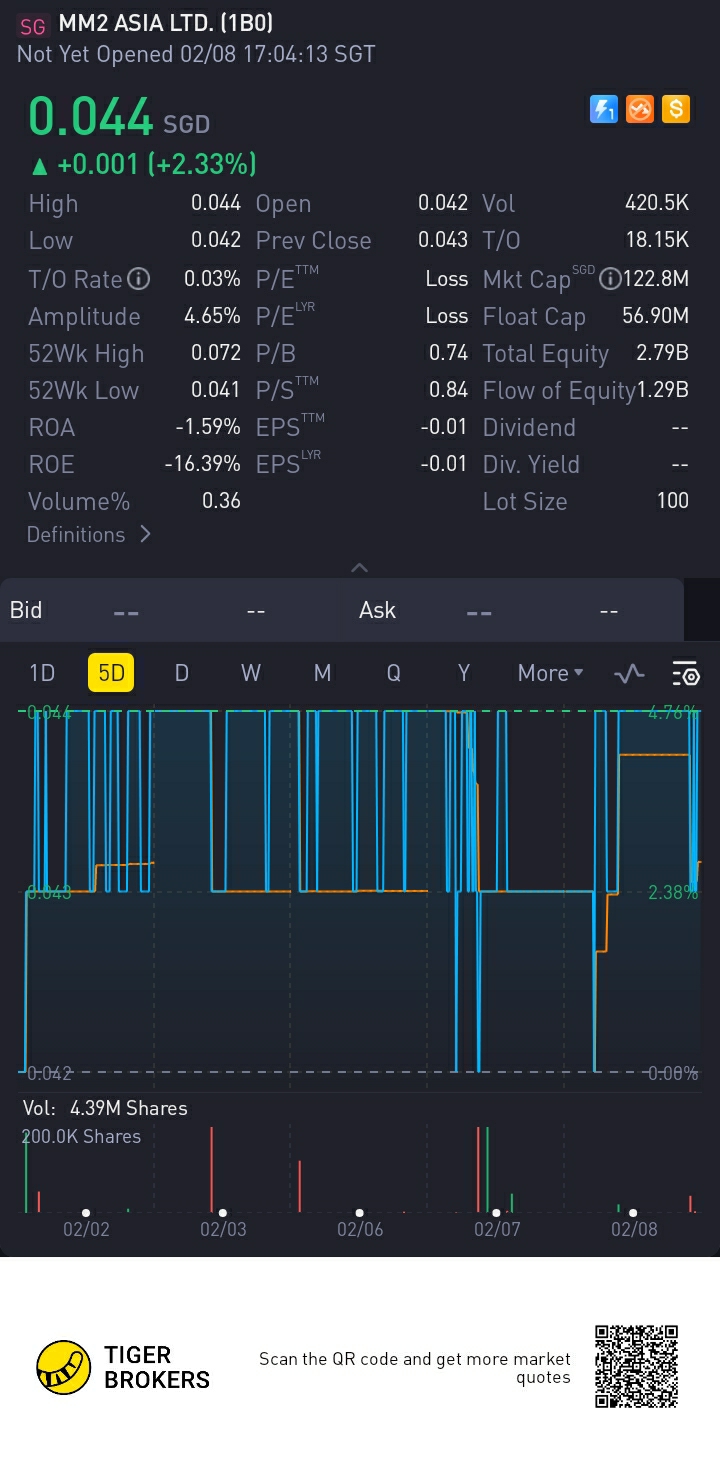The image size is (720, 1478).
Task: Collapse the stats panel with the up chevron
Action: pyautogui.click(x=360, y=567)
